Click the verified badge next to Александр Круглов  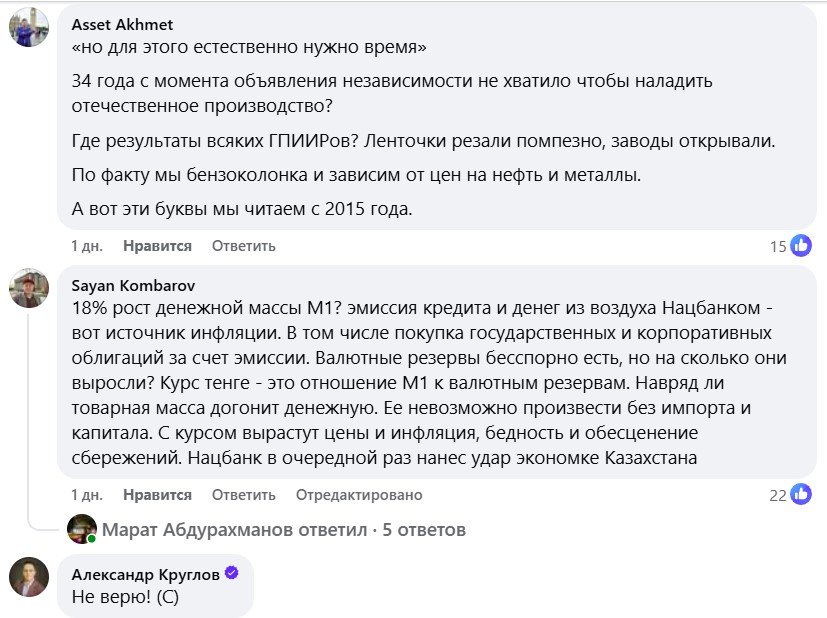(x=232, y=573)
